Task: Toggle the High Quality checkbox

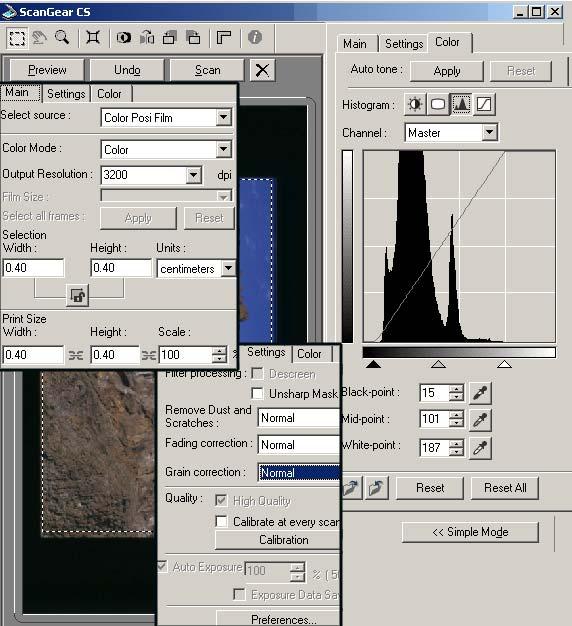Action: pos(221,500)
